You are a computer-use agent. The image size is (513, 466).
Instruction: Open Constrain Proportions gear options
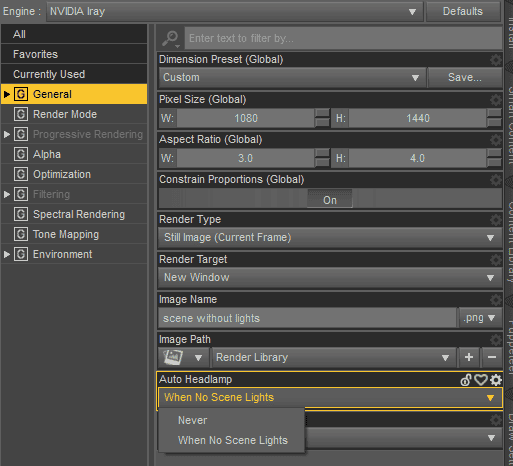(496, 180)
